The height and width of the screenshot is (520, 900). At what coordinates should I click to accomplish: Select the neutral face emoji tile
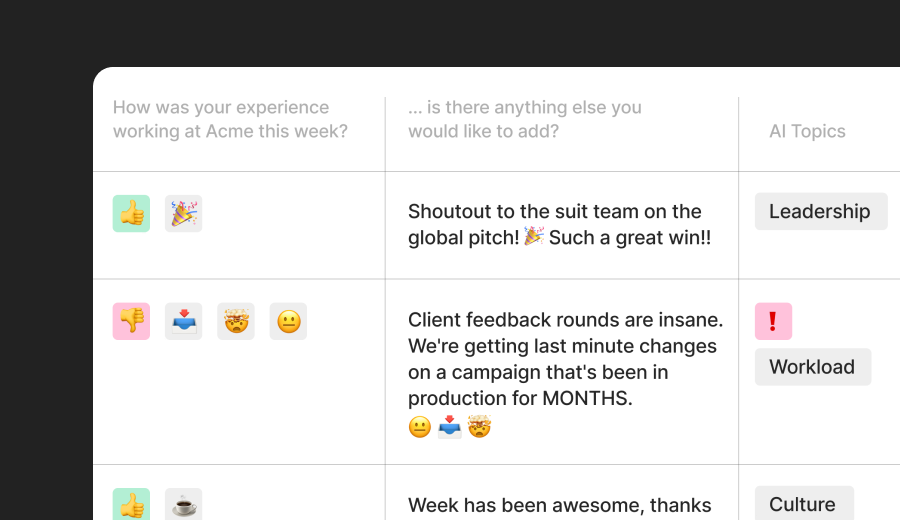pos(288,321)
